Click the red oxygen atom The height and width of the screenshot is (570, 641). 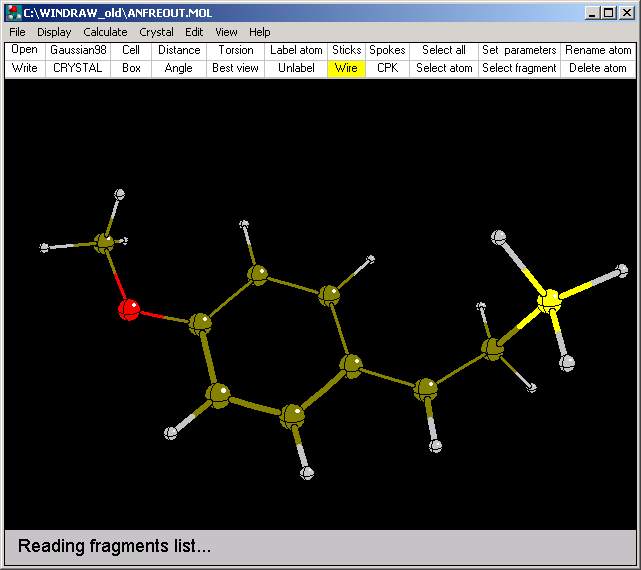pyautogui.click(x=129, y=310)
